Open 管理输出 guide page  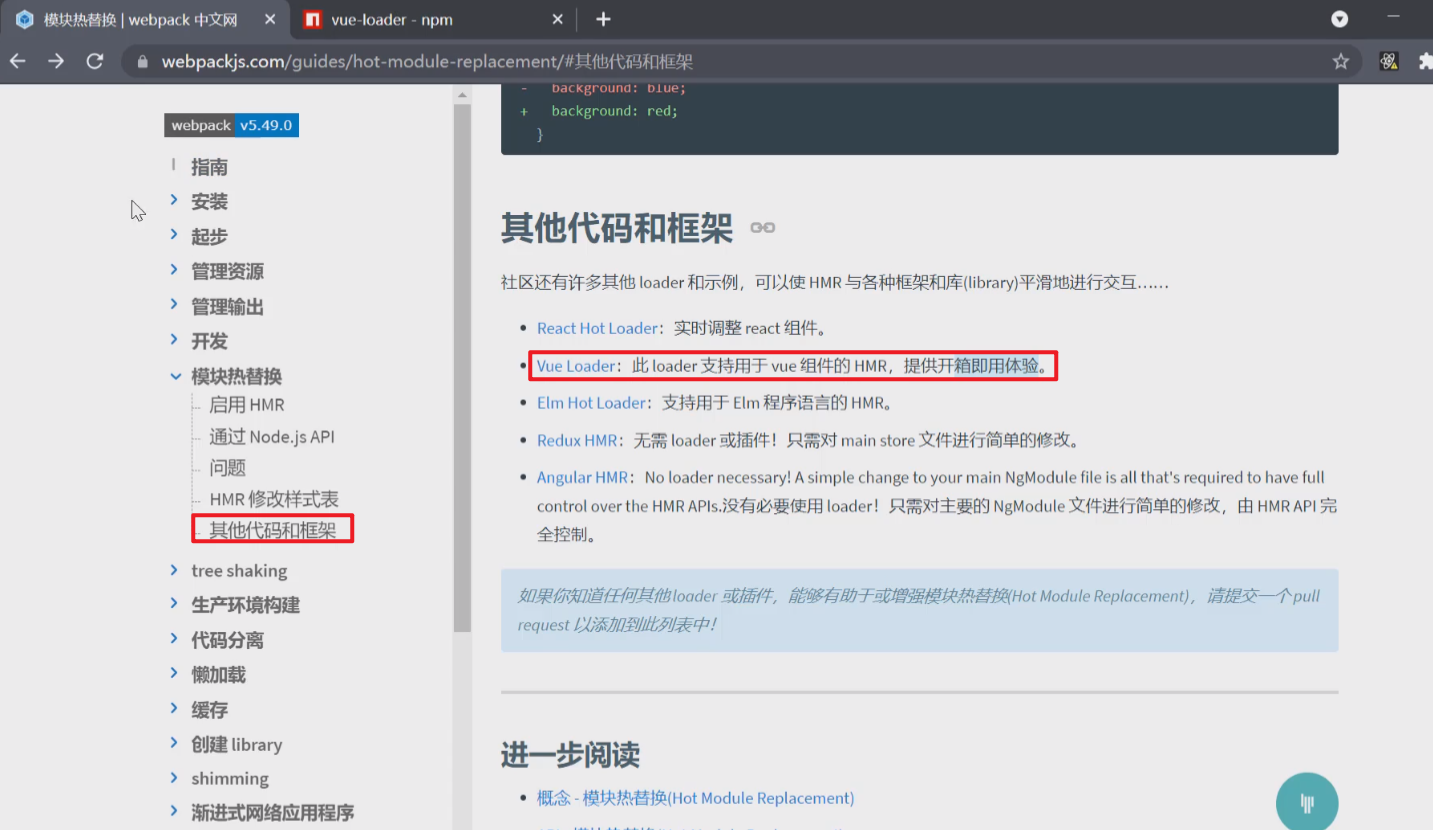[x=227, y=307]
